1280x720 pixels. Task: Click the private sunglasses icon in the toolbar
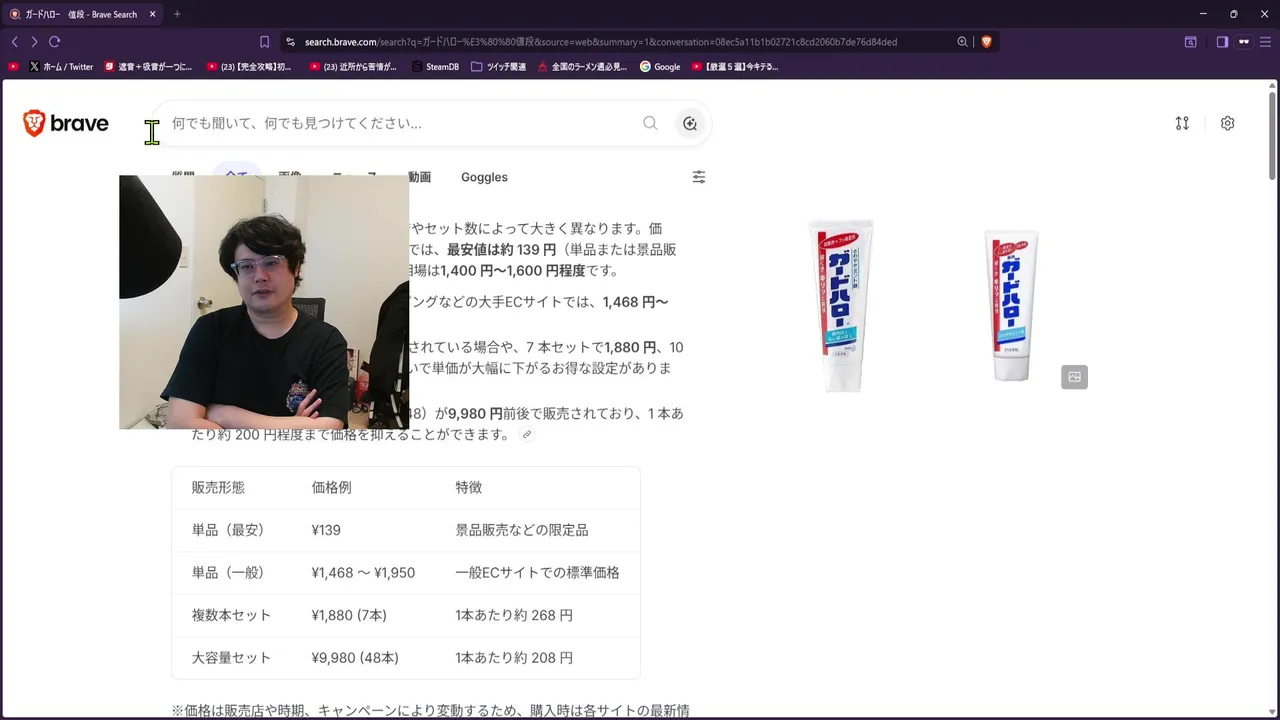click(x=1244, y=42)
